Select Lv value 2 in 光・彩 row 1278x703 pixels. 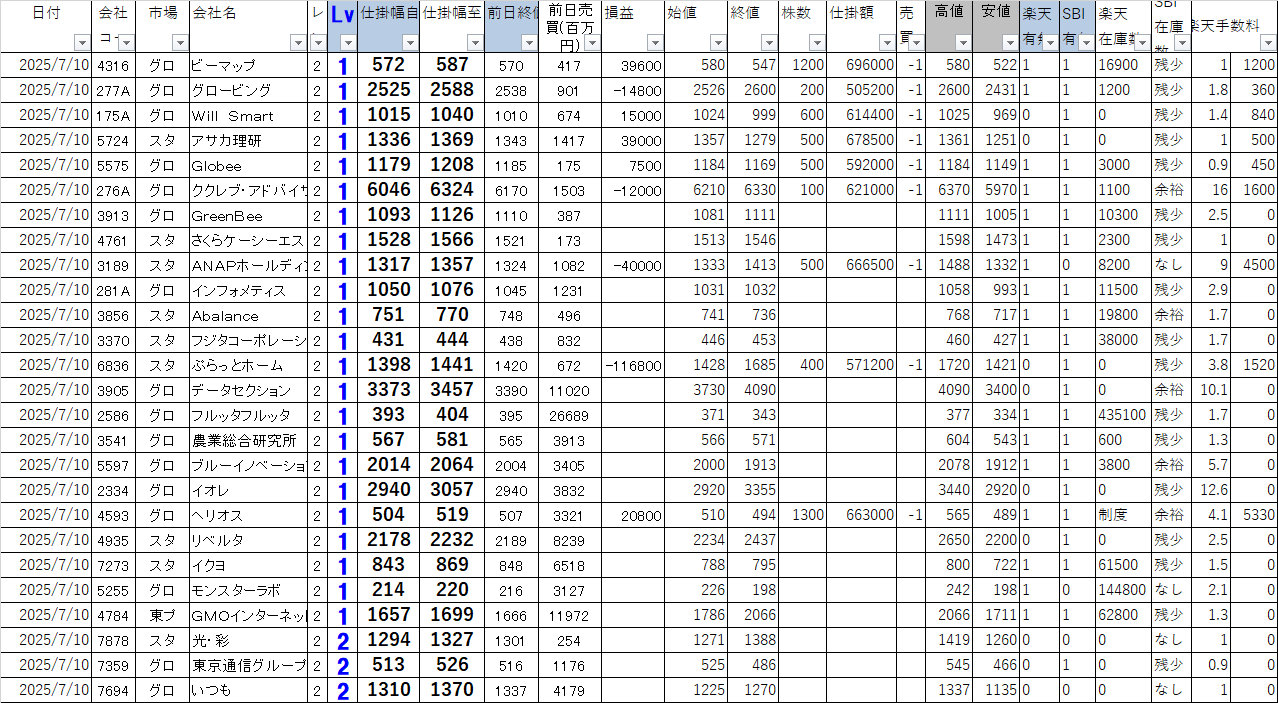[342, 640]
